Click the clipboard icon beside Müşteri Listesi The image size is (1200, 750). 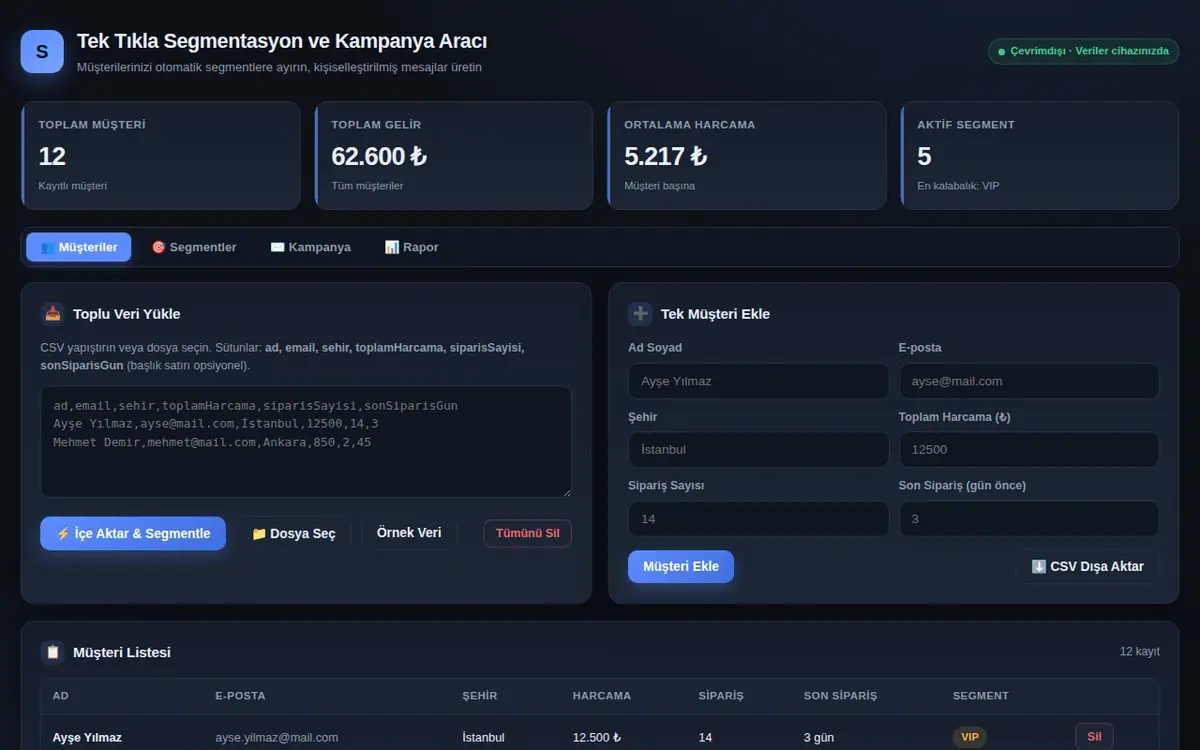52,652
